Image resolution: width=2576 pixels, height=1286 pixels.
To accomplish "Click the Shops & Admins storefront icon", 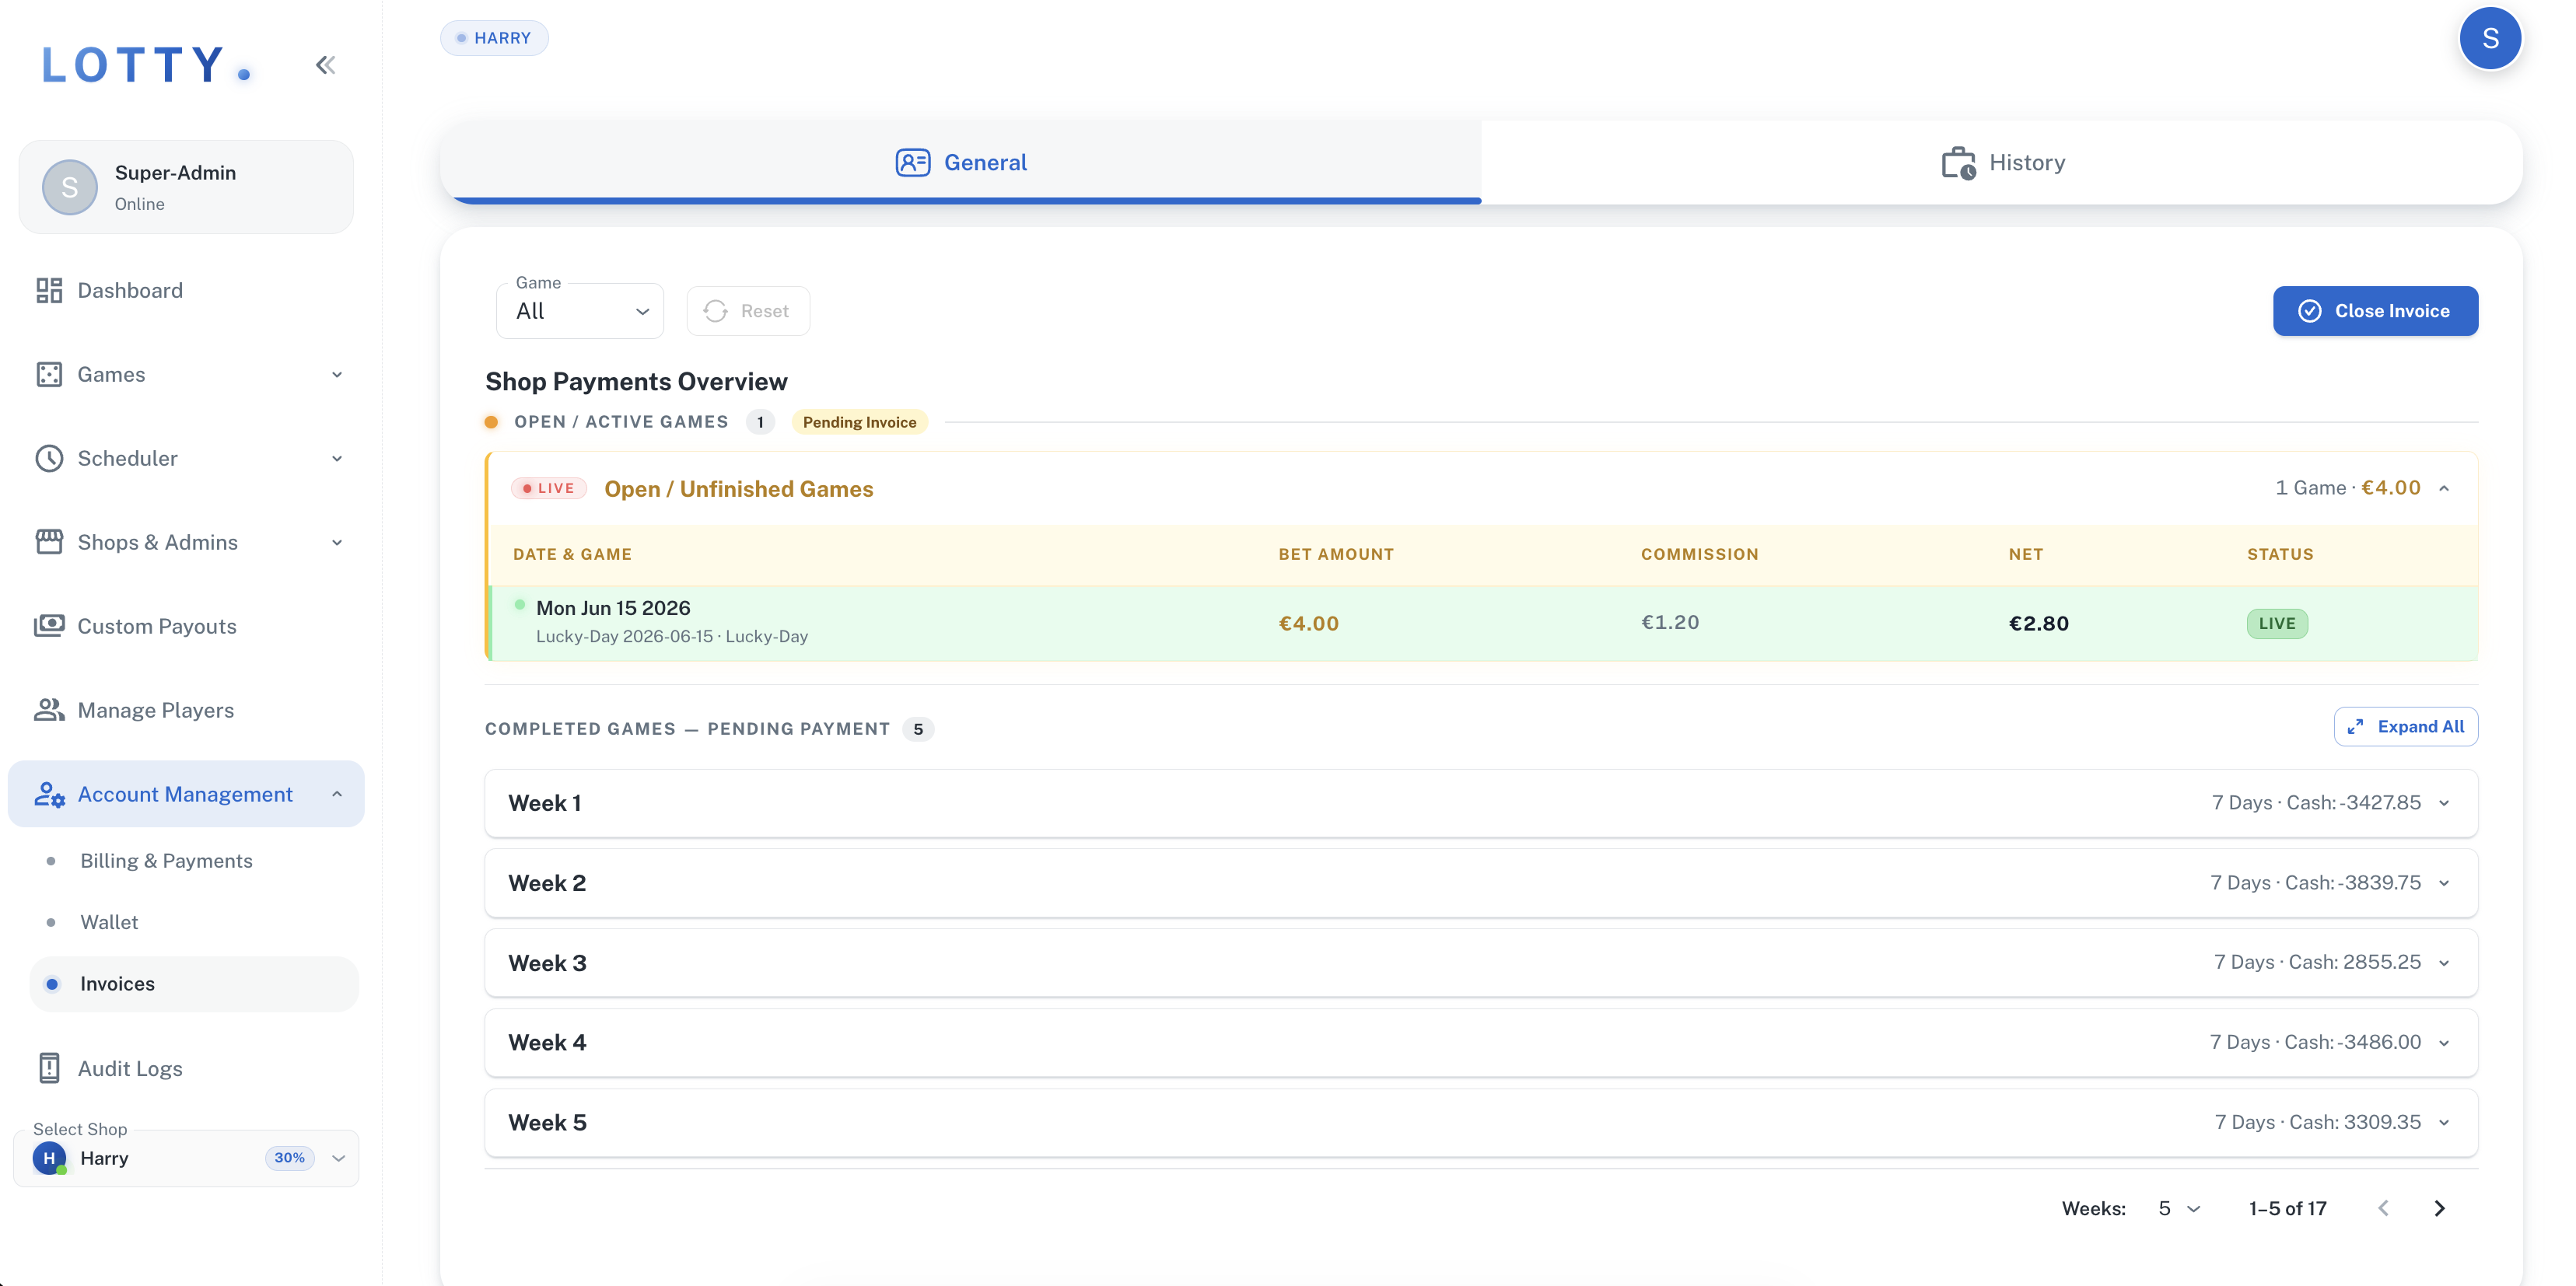I will (x=49, y=542).
